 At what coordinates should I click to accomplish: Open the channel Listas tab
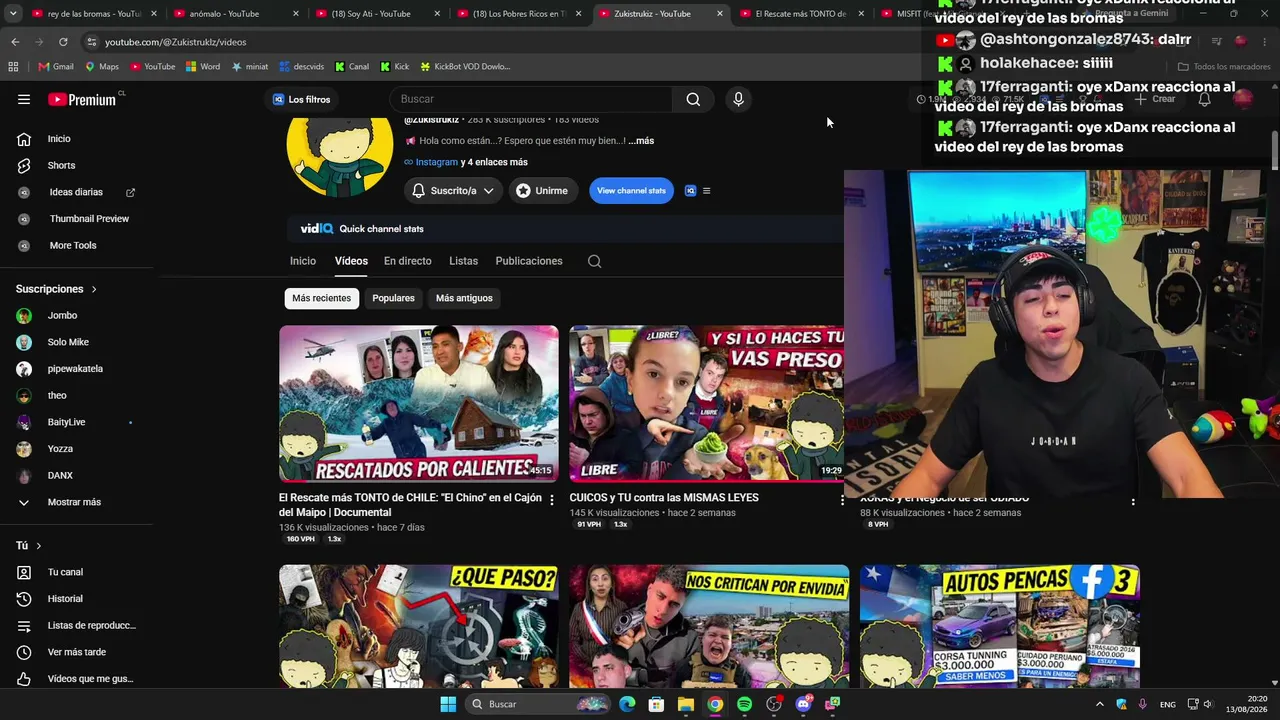point(463,261)
